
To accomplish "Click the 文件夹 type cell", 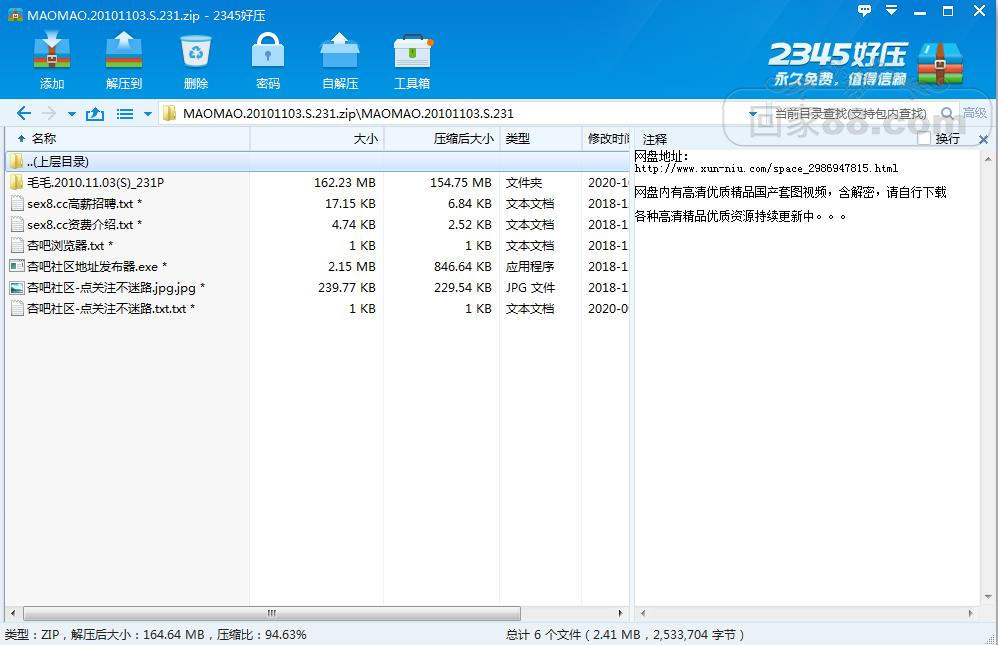I will 524,183.
